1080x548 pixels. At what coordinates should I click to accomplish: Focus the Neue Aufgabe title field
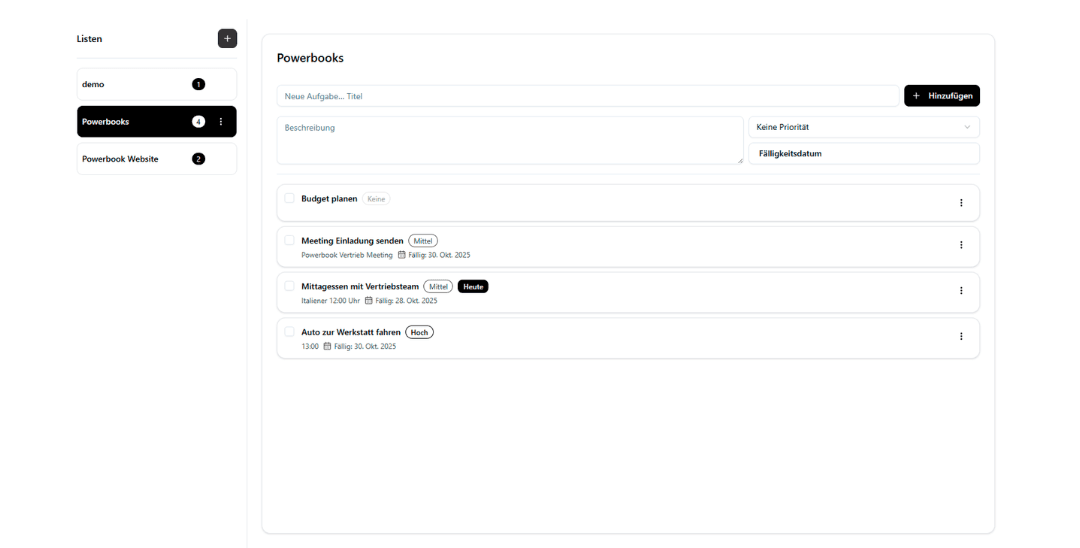[587, 96]
